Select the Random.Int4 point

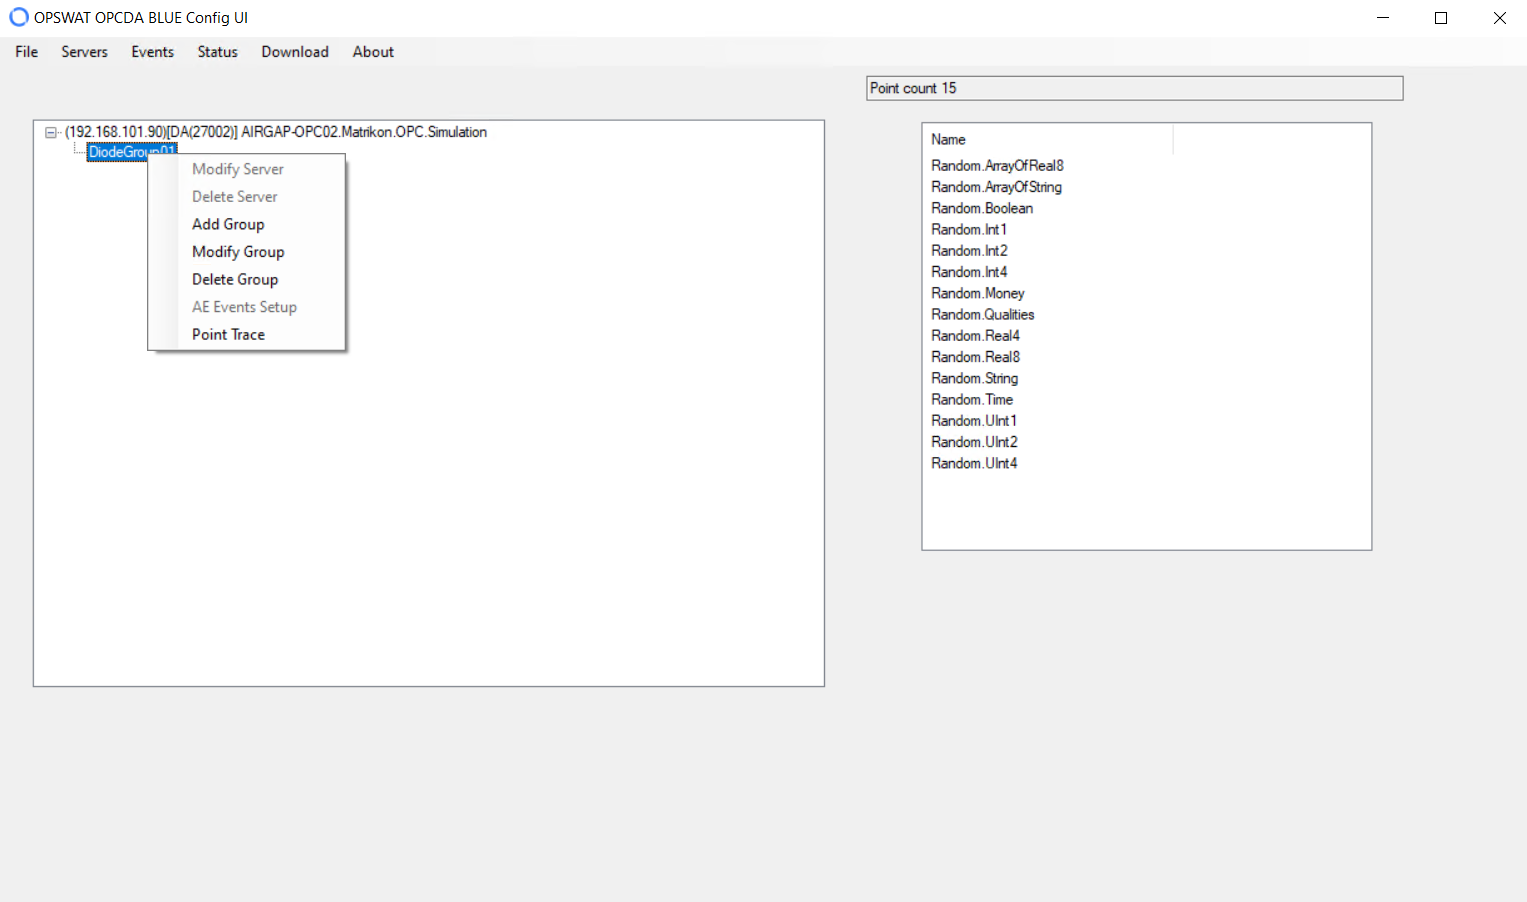click(x=969, y=272)
